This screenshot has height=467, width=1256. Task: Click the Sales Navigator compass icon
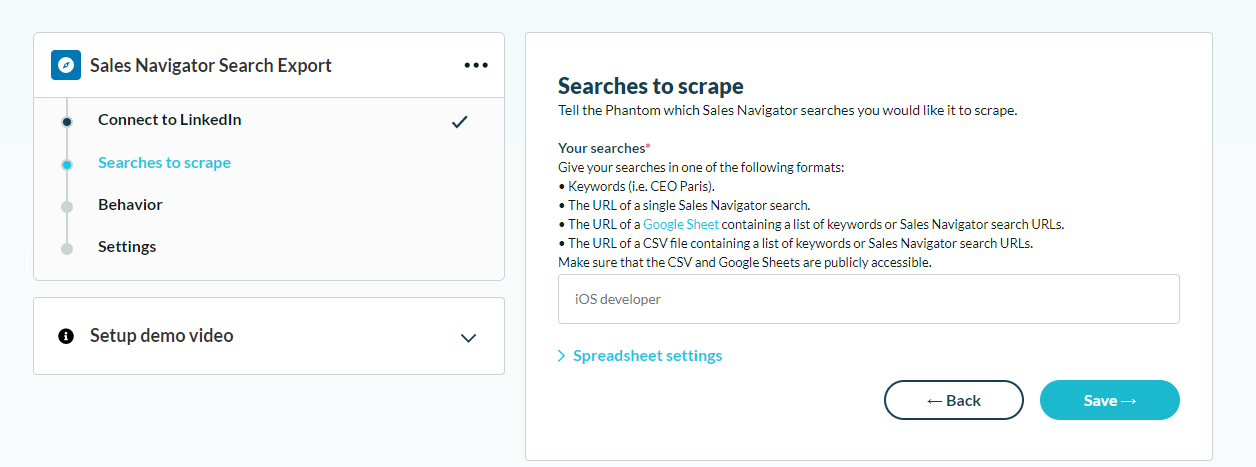click(65, 65)
